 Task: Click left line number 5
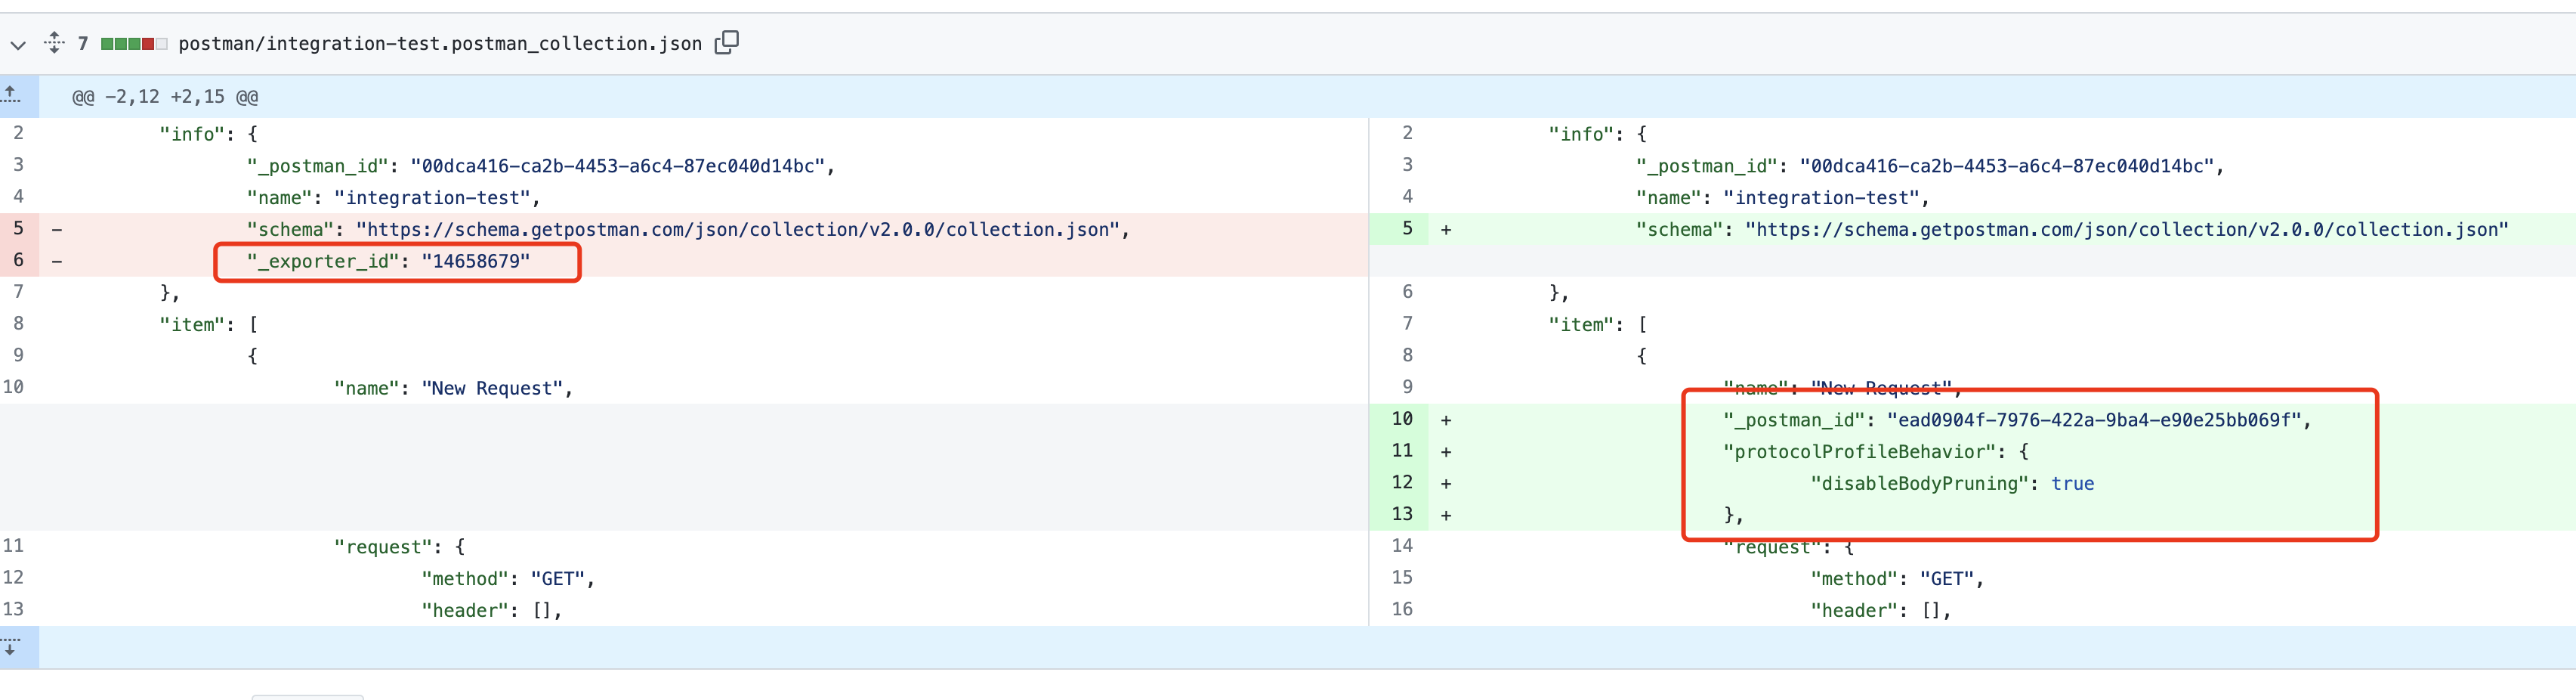tap(17, 228)
